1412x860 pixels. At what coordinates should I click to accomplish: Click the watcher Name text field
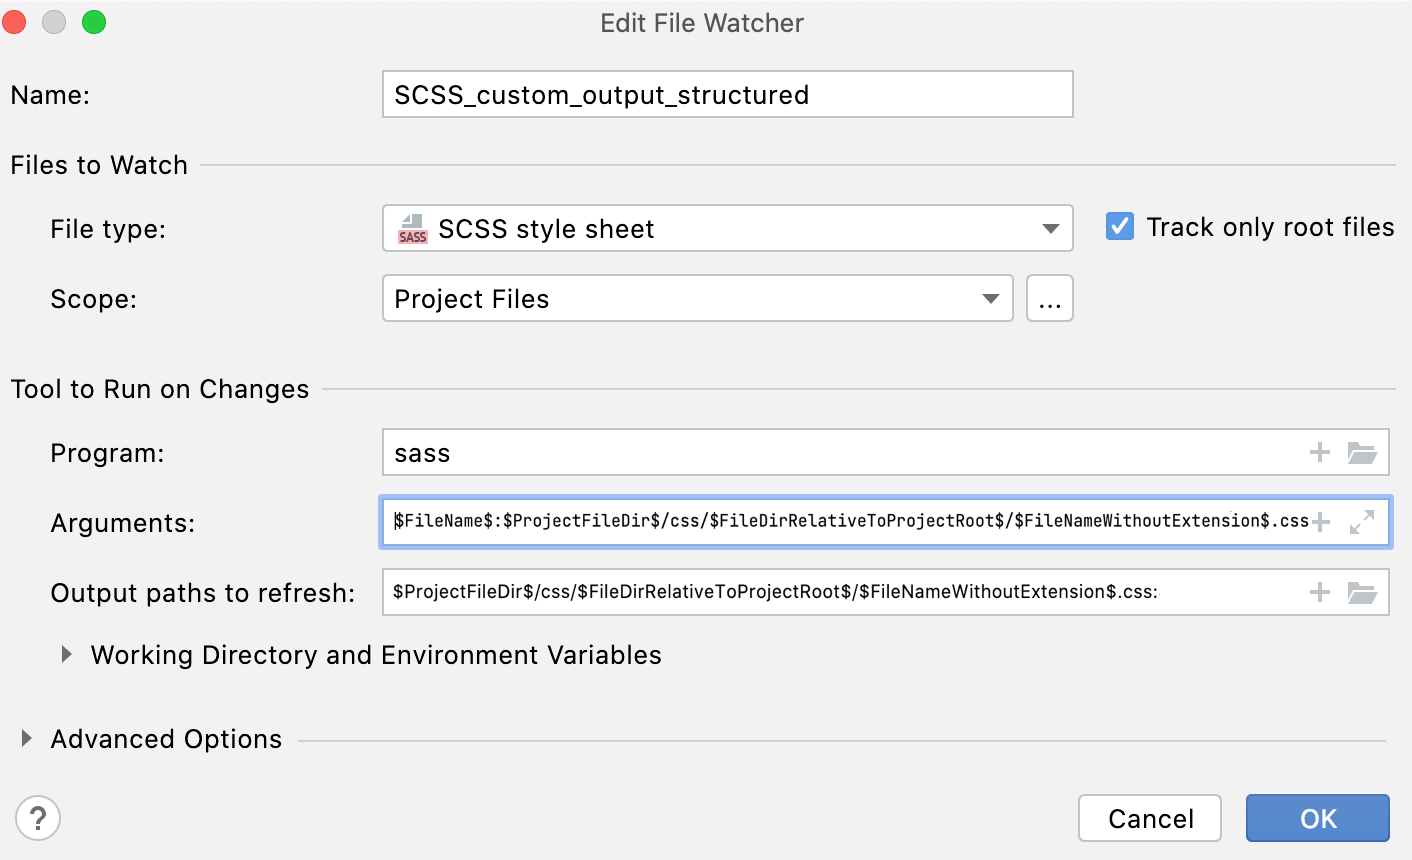coord(727,94)
